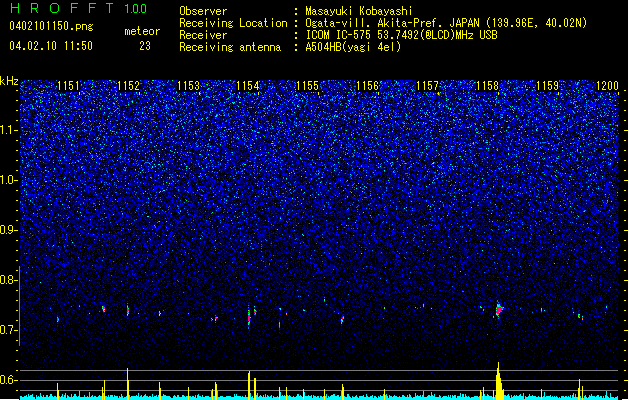629x400 pixels.
Task: Select the filename 0402101150.png
Action: (x=51, y=26)
